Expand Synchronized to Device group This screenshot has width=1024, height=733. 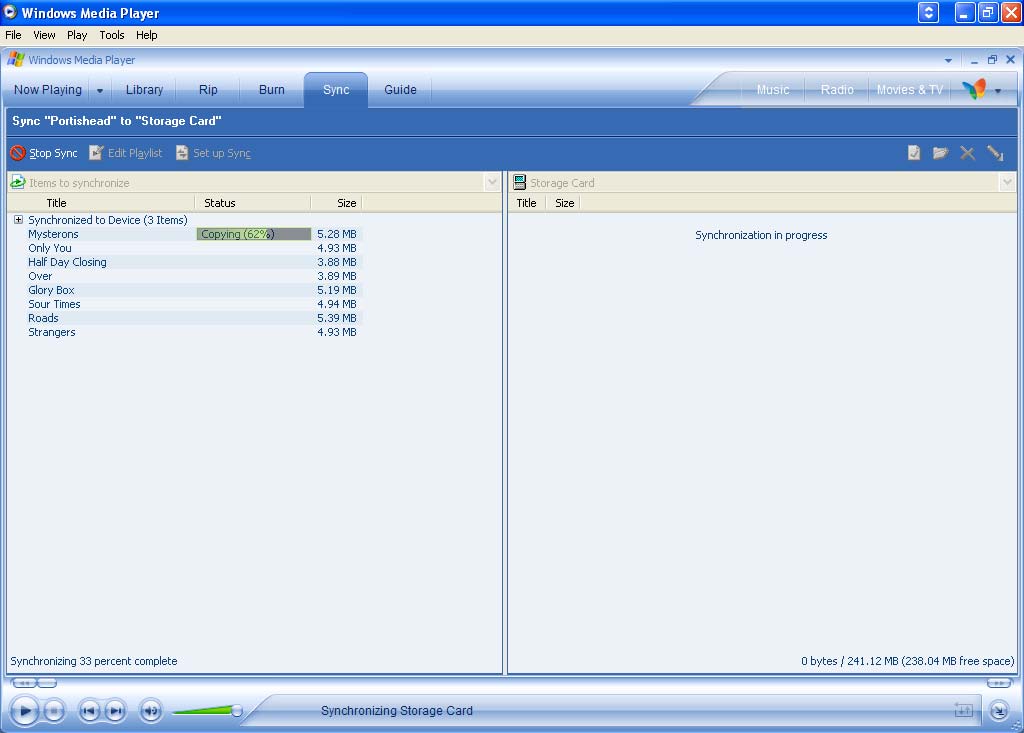pos(18,220)
